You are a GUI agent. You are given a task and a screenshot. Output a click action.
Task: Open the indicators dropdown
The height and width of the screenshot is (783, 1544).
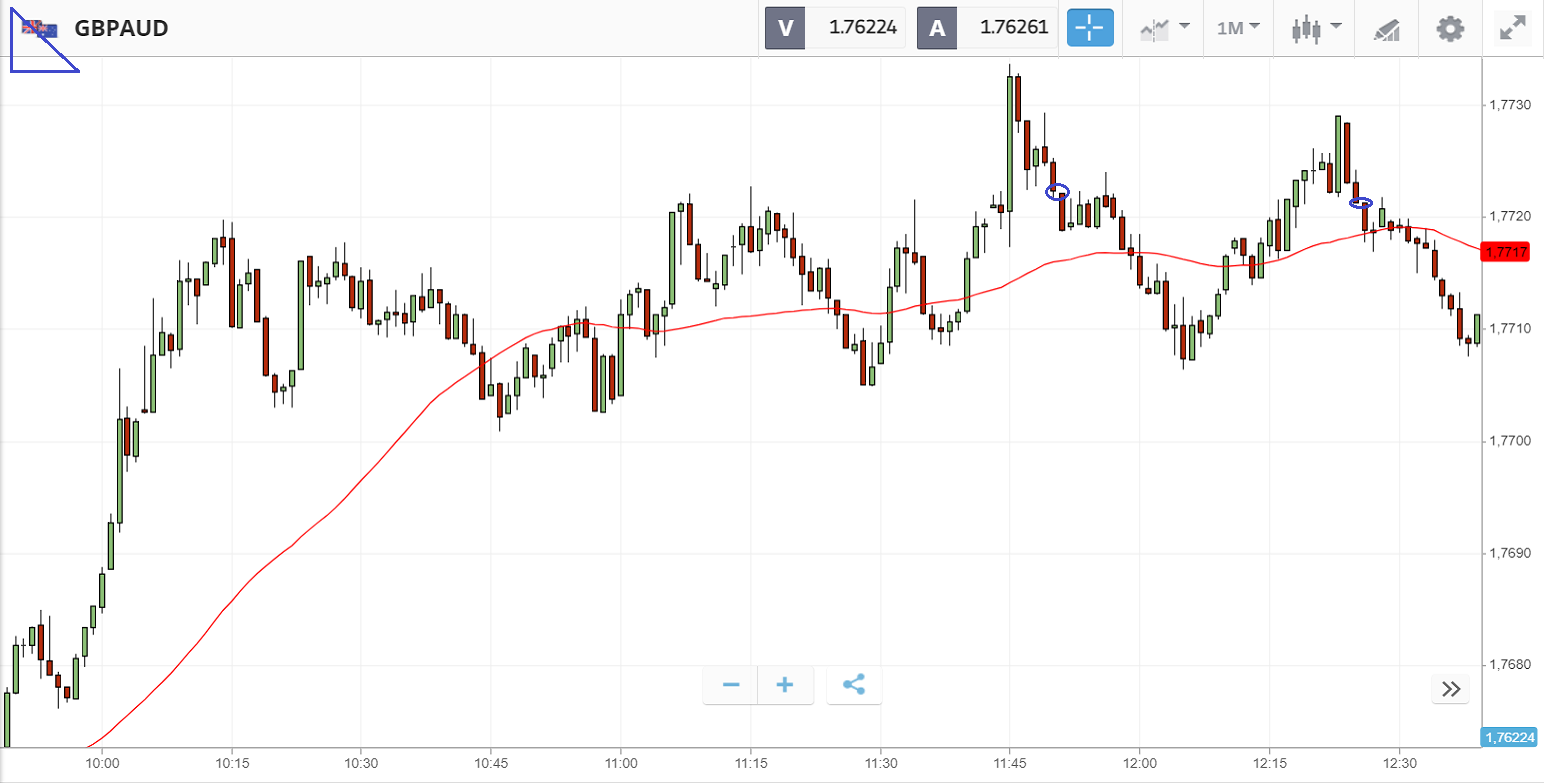tap(1165, 28)
